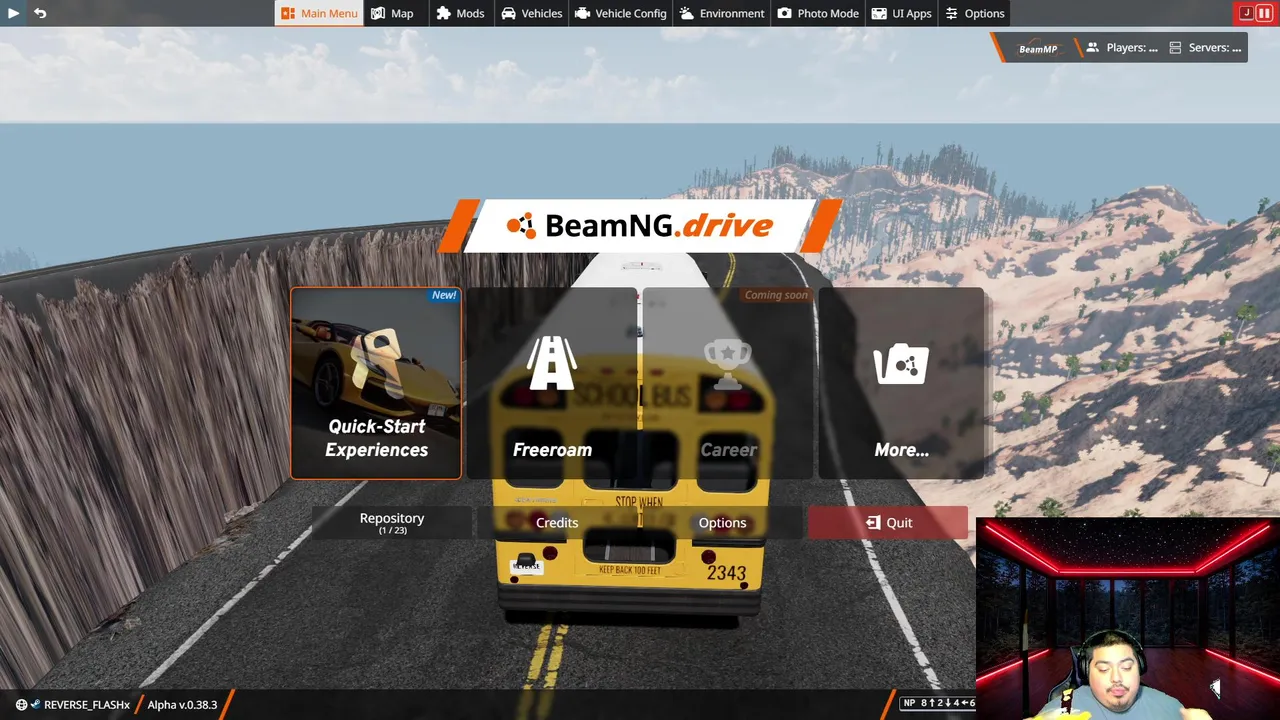Click the 'Coming soon' badge on Career
The image size is (1280, 720).
pyautogui.click(x=776, y=295)
